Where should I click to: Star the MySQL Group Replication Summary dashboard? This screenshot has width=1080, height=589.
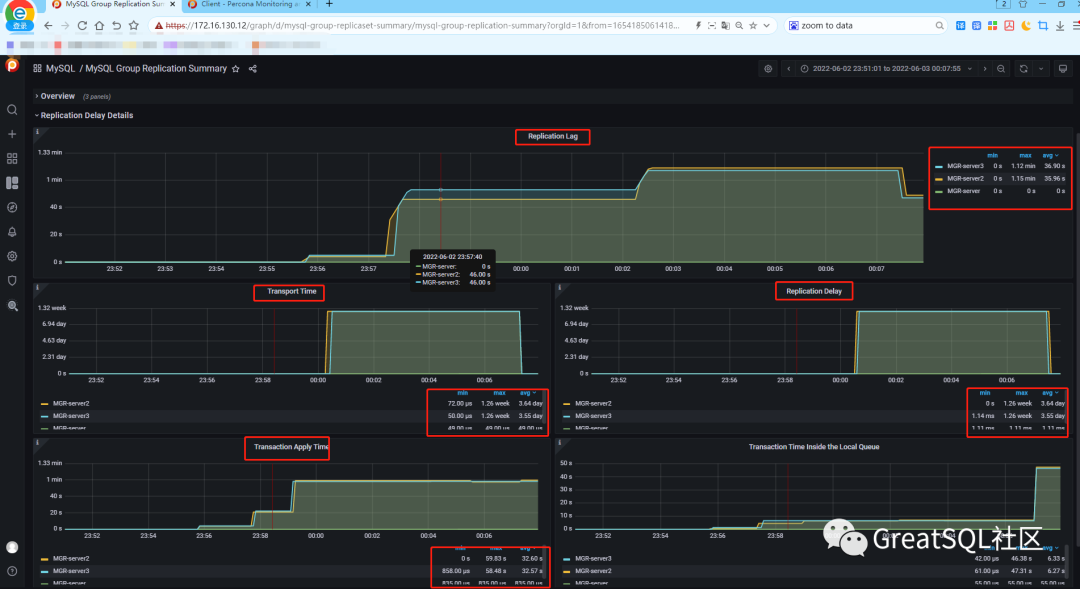[x=236, y=69]
